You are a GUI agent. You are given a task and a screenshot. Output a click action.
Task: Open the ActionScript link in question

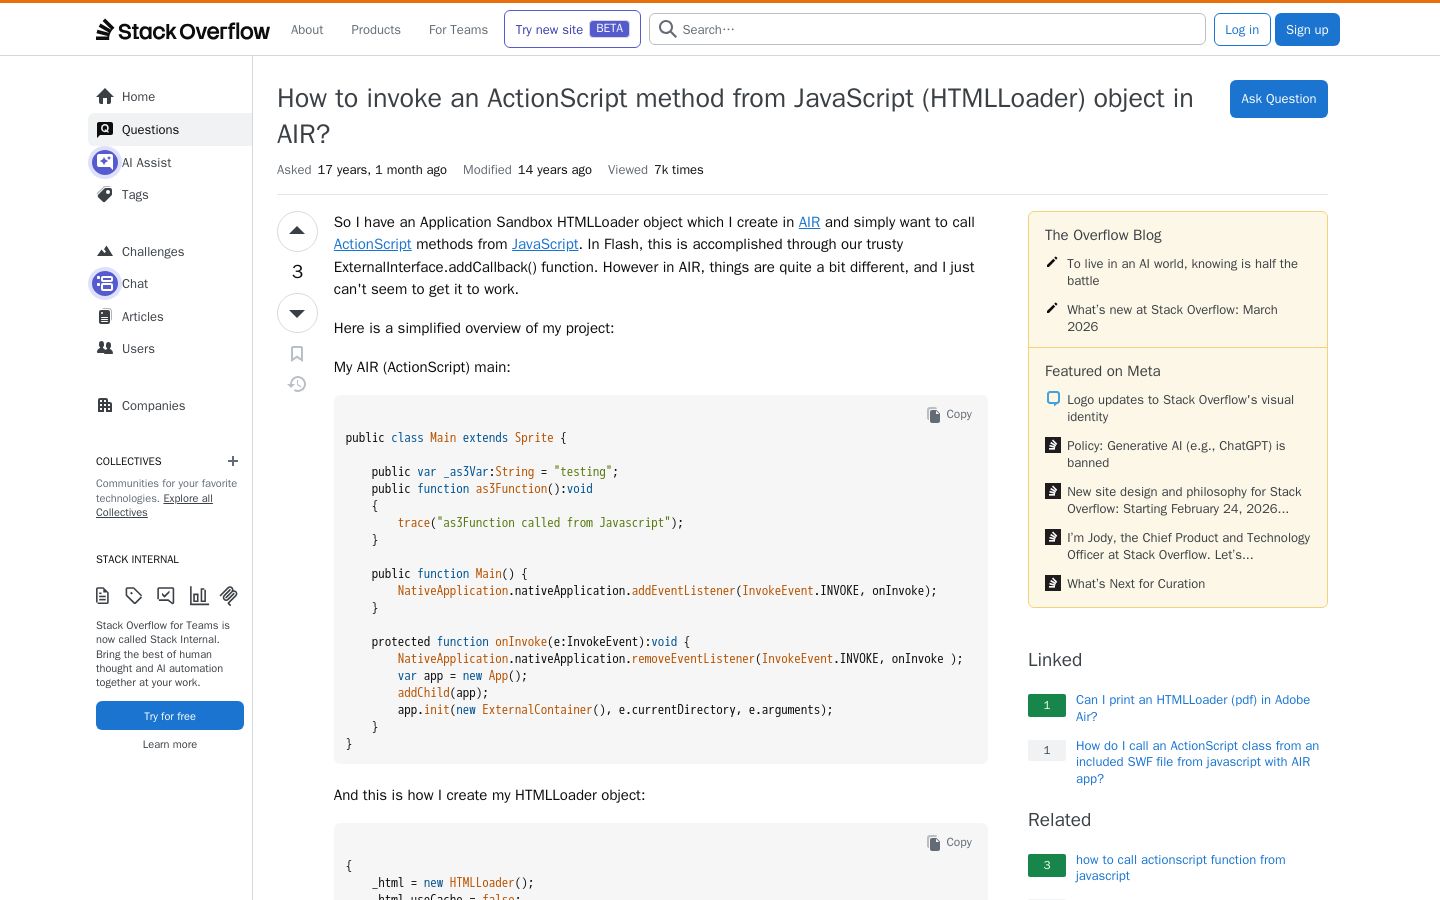pyautogui.click(x=373, y=244)
